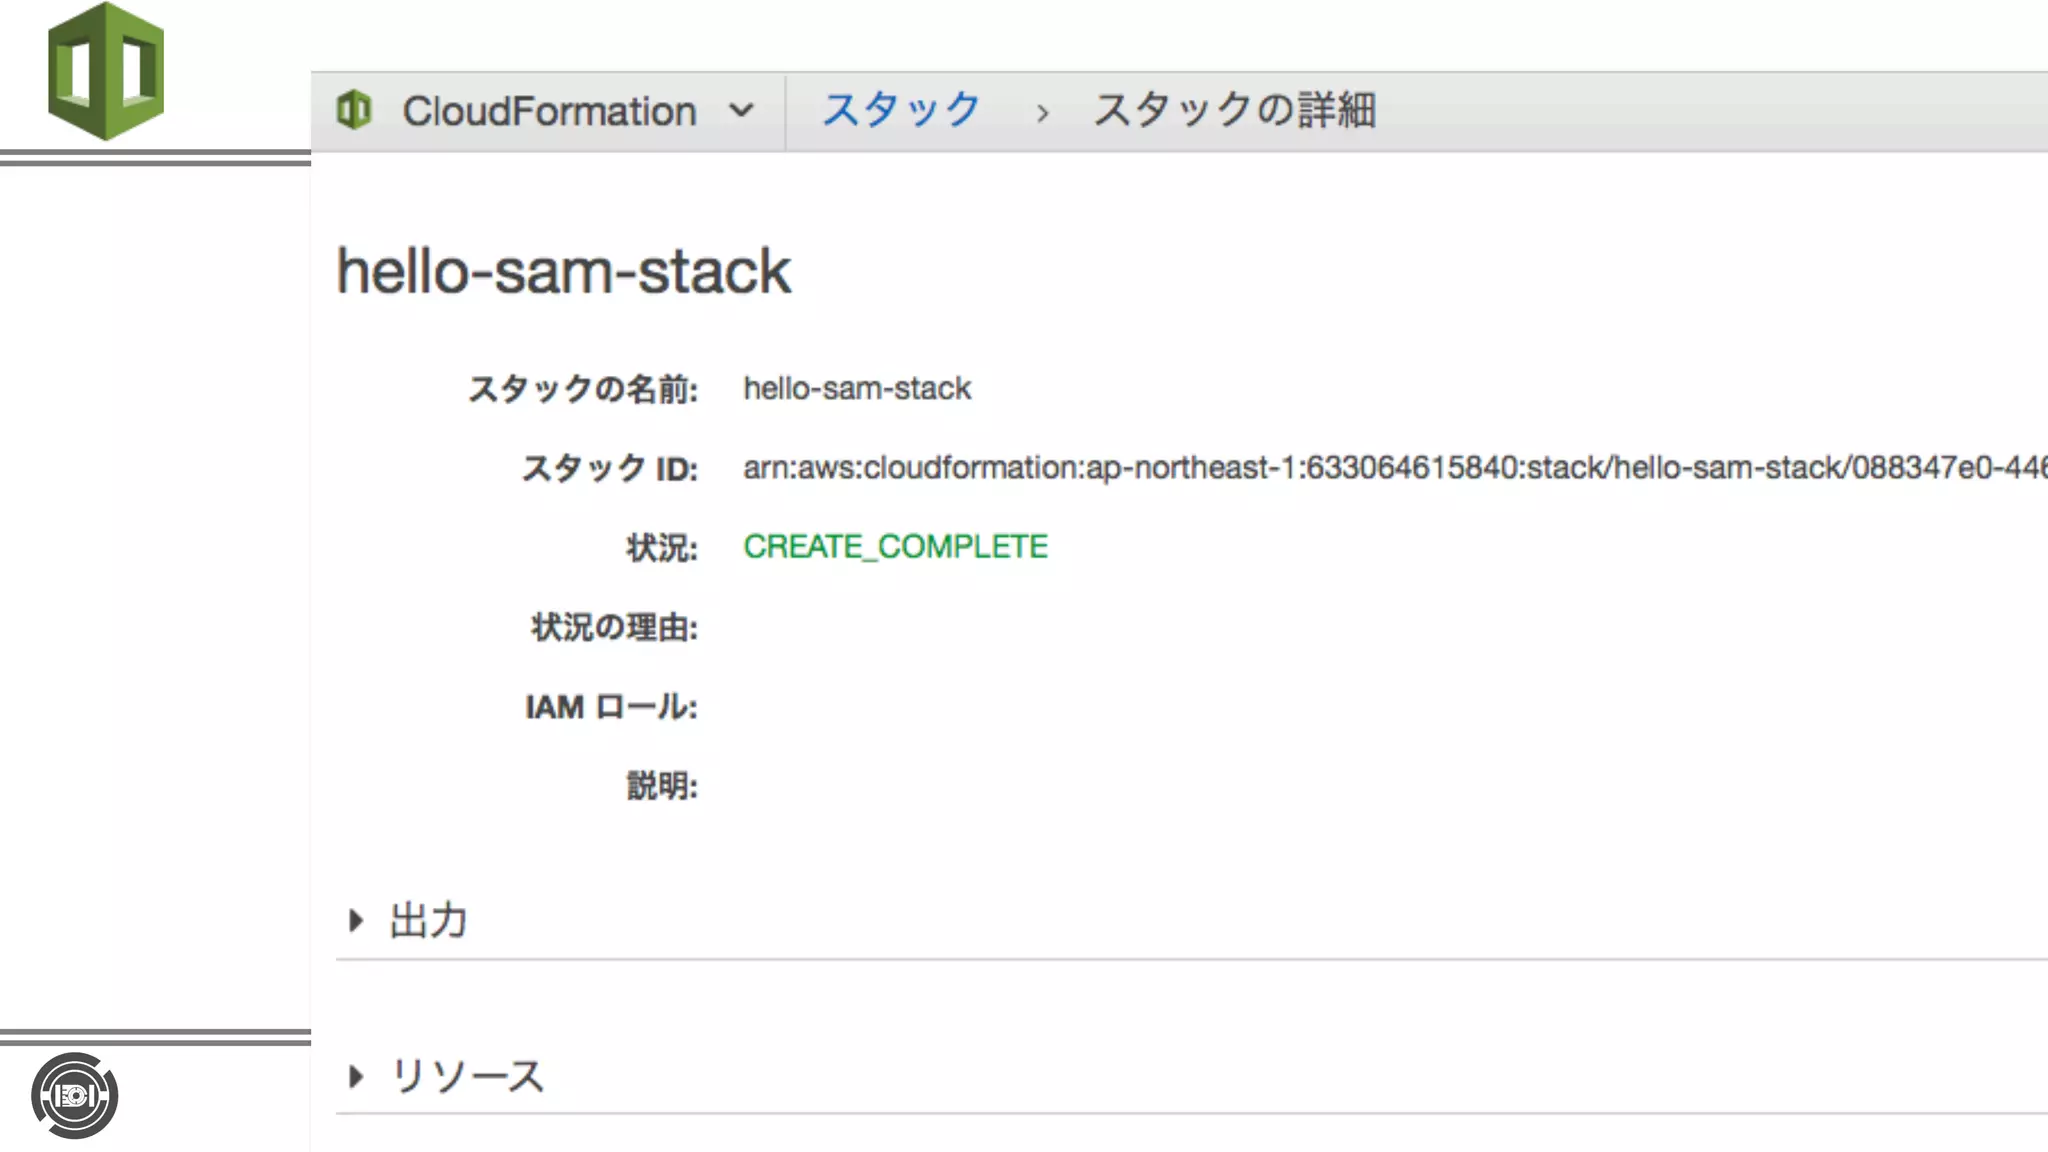
Task: Click the 状況の理由 field label
Action: (614, 628)
